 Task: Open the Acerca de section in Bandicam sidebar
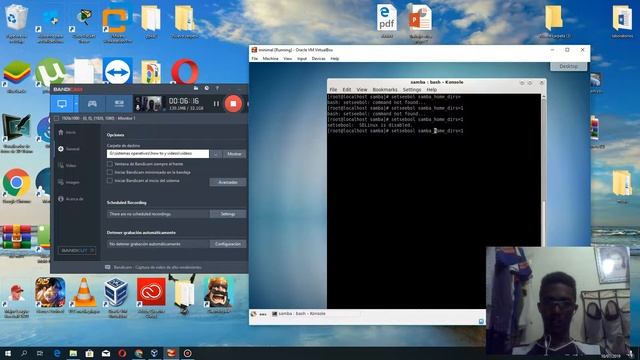tap(71, 199)
